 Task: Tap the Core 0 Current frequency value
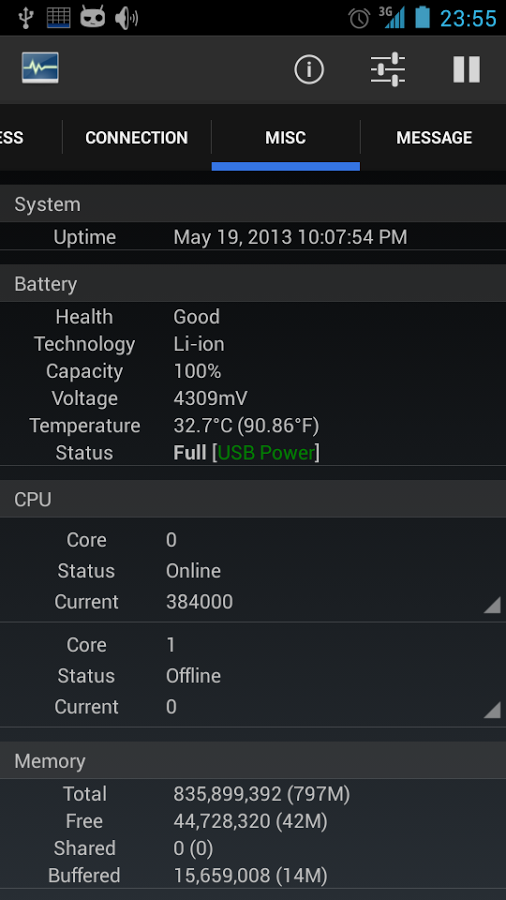click(x=200, y=602)
